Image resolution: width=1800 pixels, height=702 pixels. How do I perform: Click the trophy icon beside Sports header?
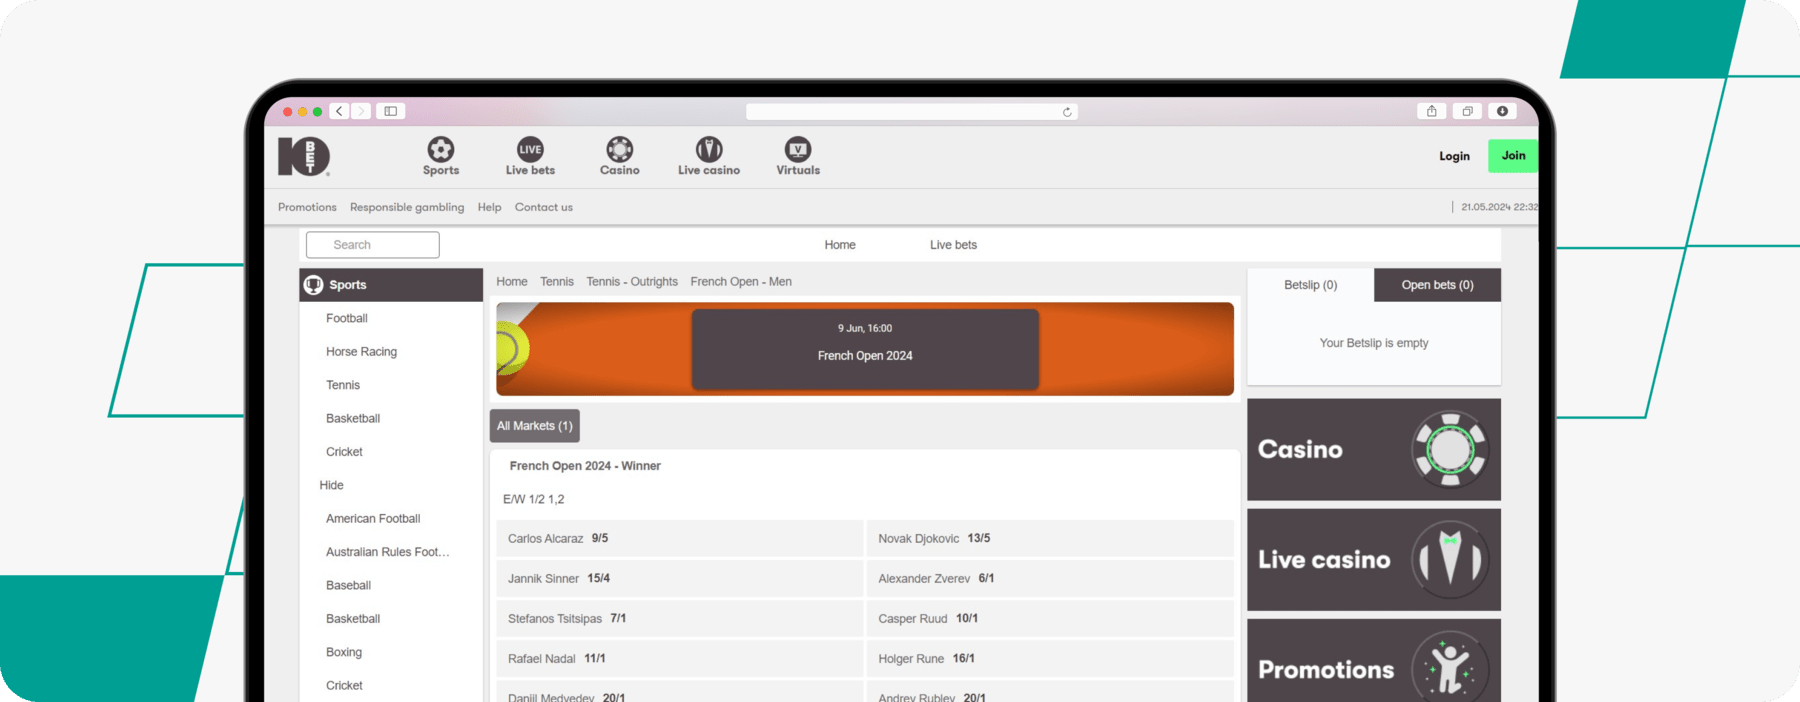[314, 285]
